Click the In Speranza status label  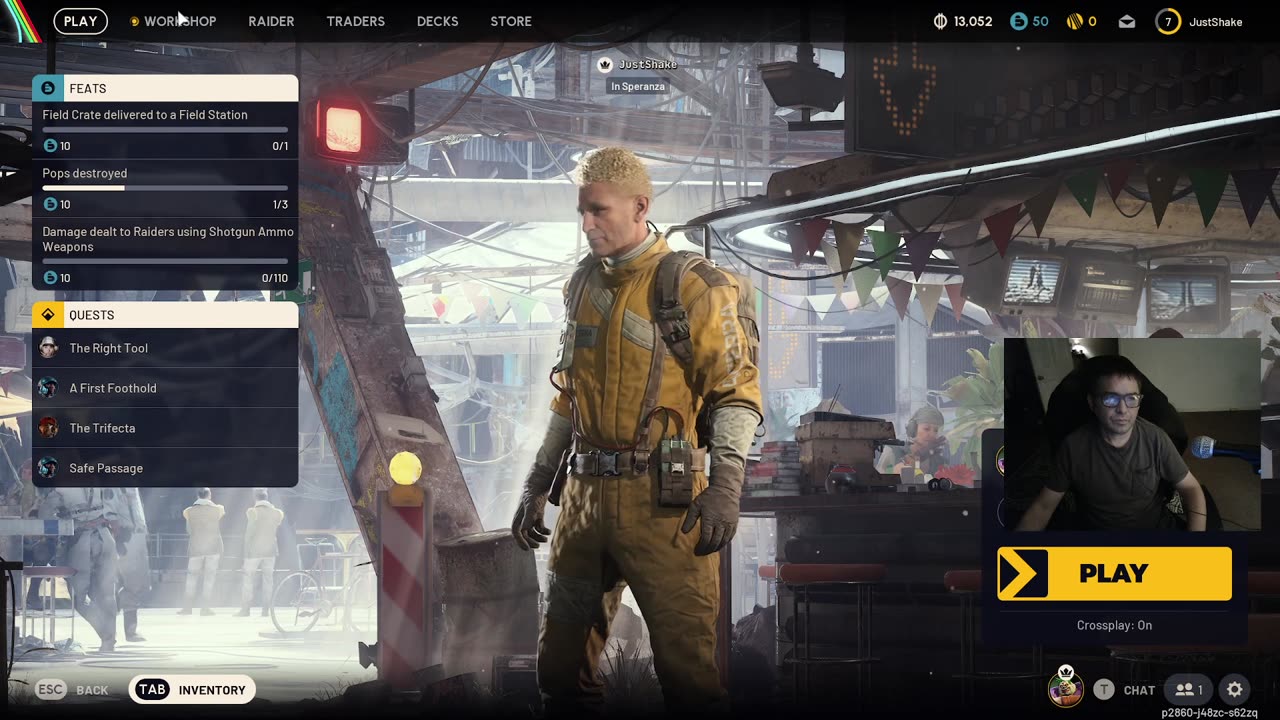638,87
